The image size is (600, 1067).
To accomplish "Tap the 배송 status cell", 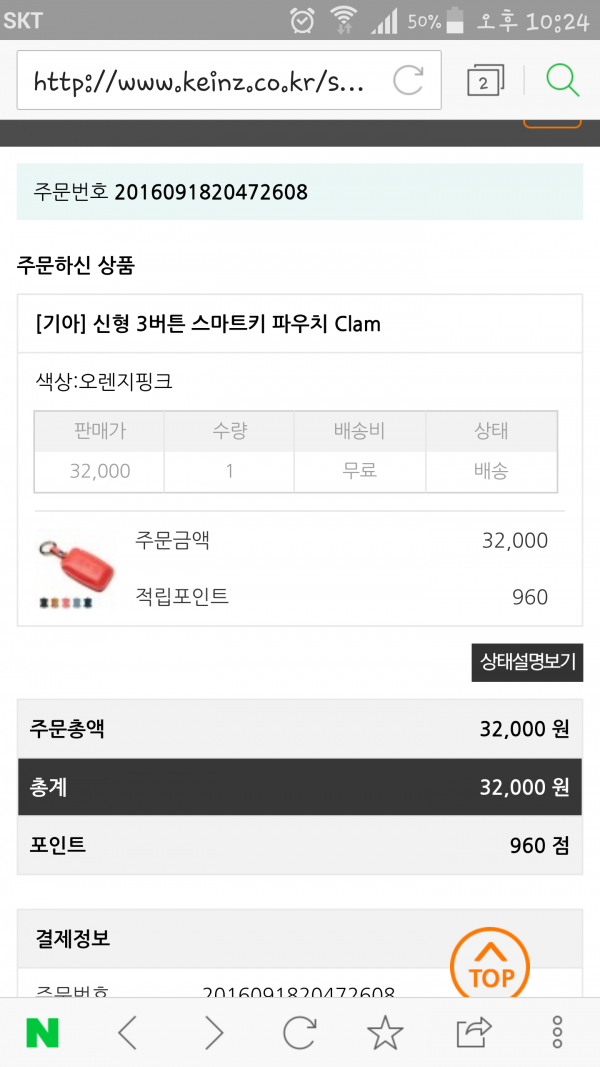I will (491, 472).
